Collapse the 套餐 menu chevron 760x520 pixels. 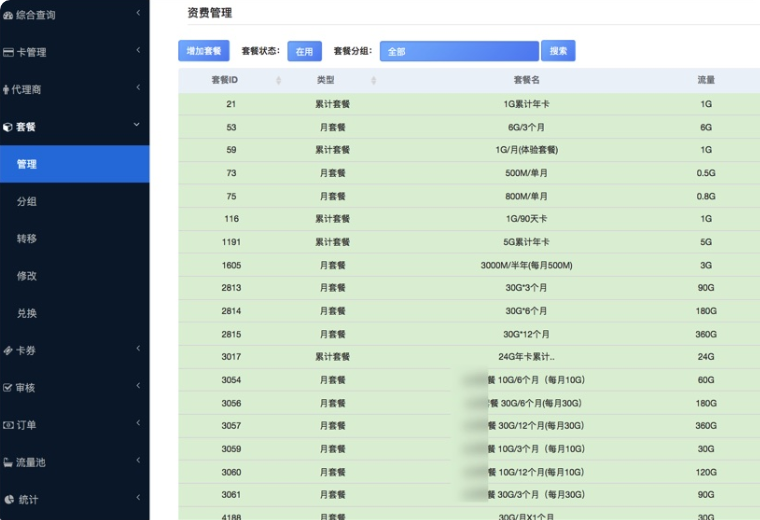pyautogui.click(x=137, y=125)
